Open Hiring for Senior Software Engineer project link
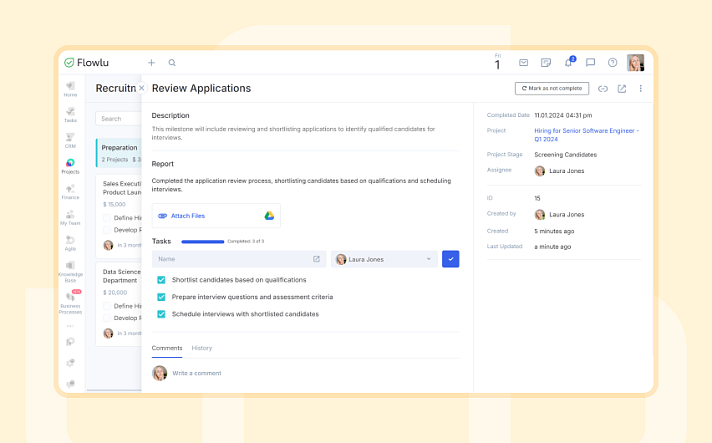The height and width of the screenshot is (443, 712). point(586,135)
